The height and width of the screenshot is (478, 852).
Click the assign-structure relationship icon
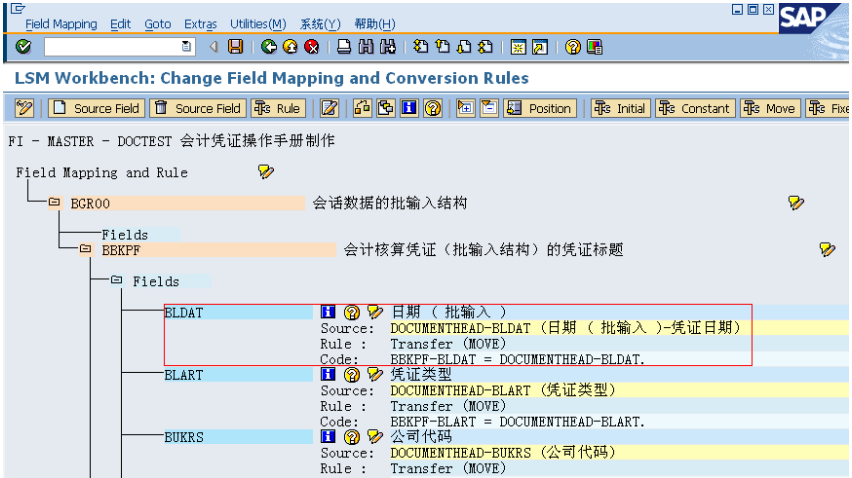362,108
